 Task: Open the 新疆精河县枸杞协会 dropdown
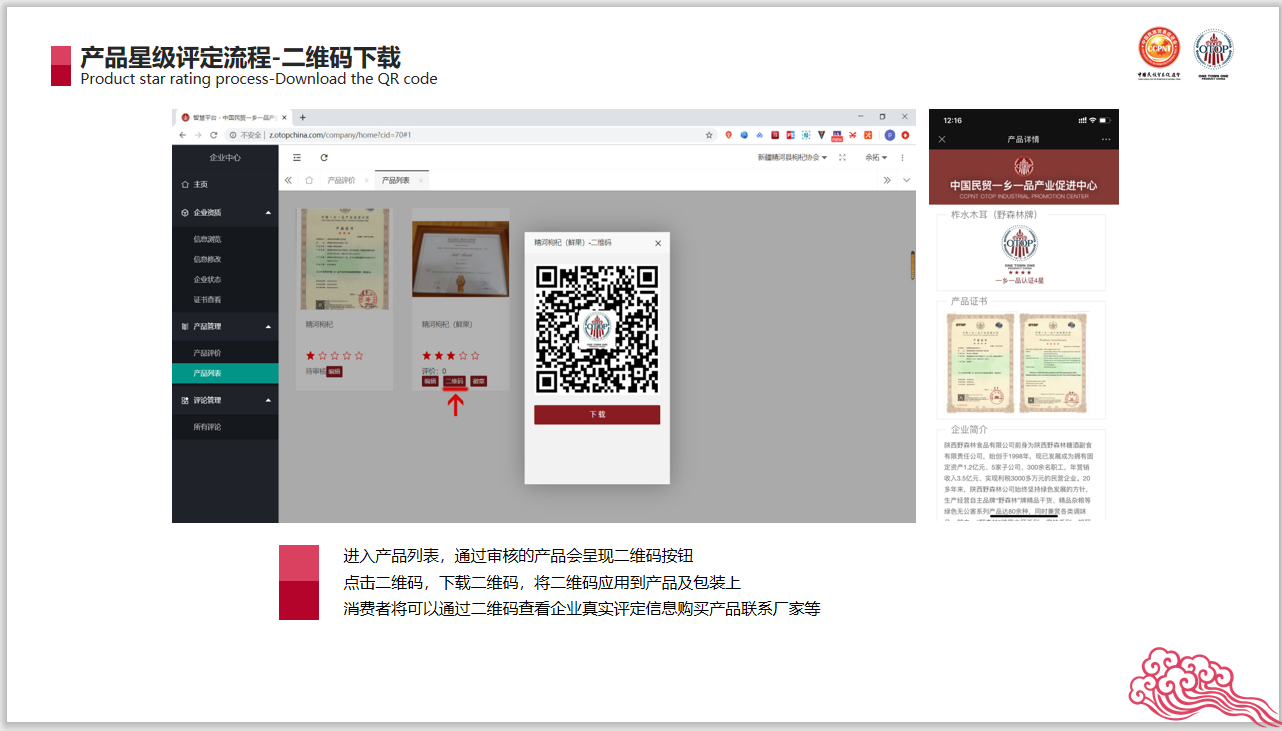[x=792, y=157]
